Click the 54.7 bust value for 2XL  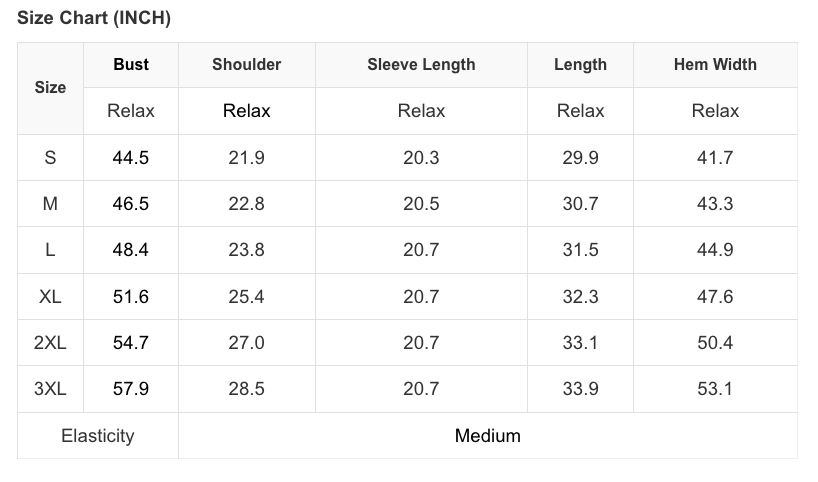tap(131, 342)
